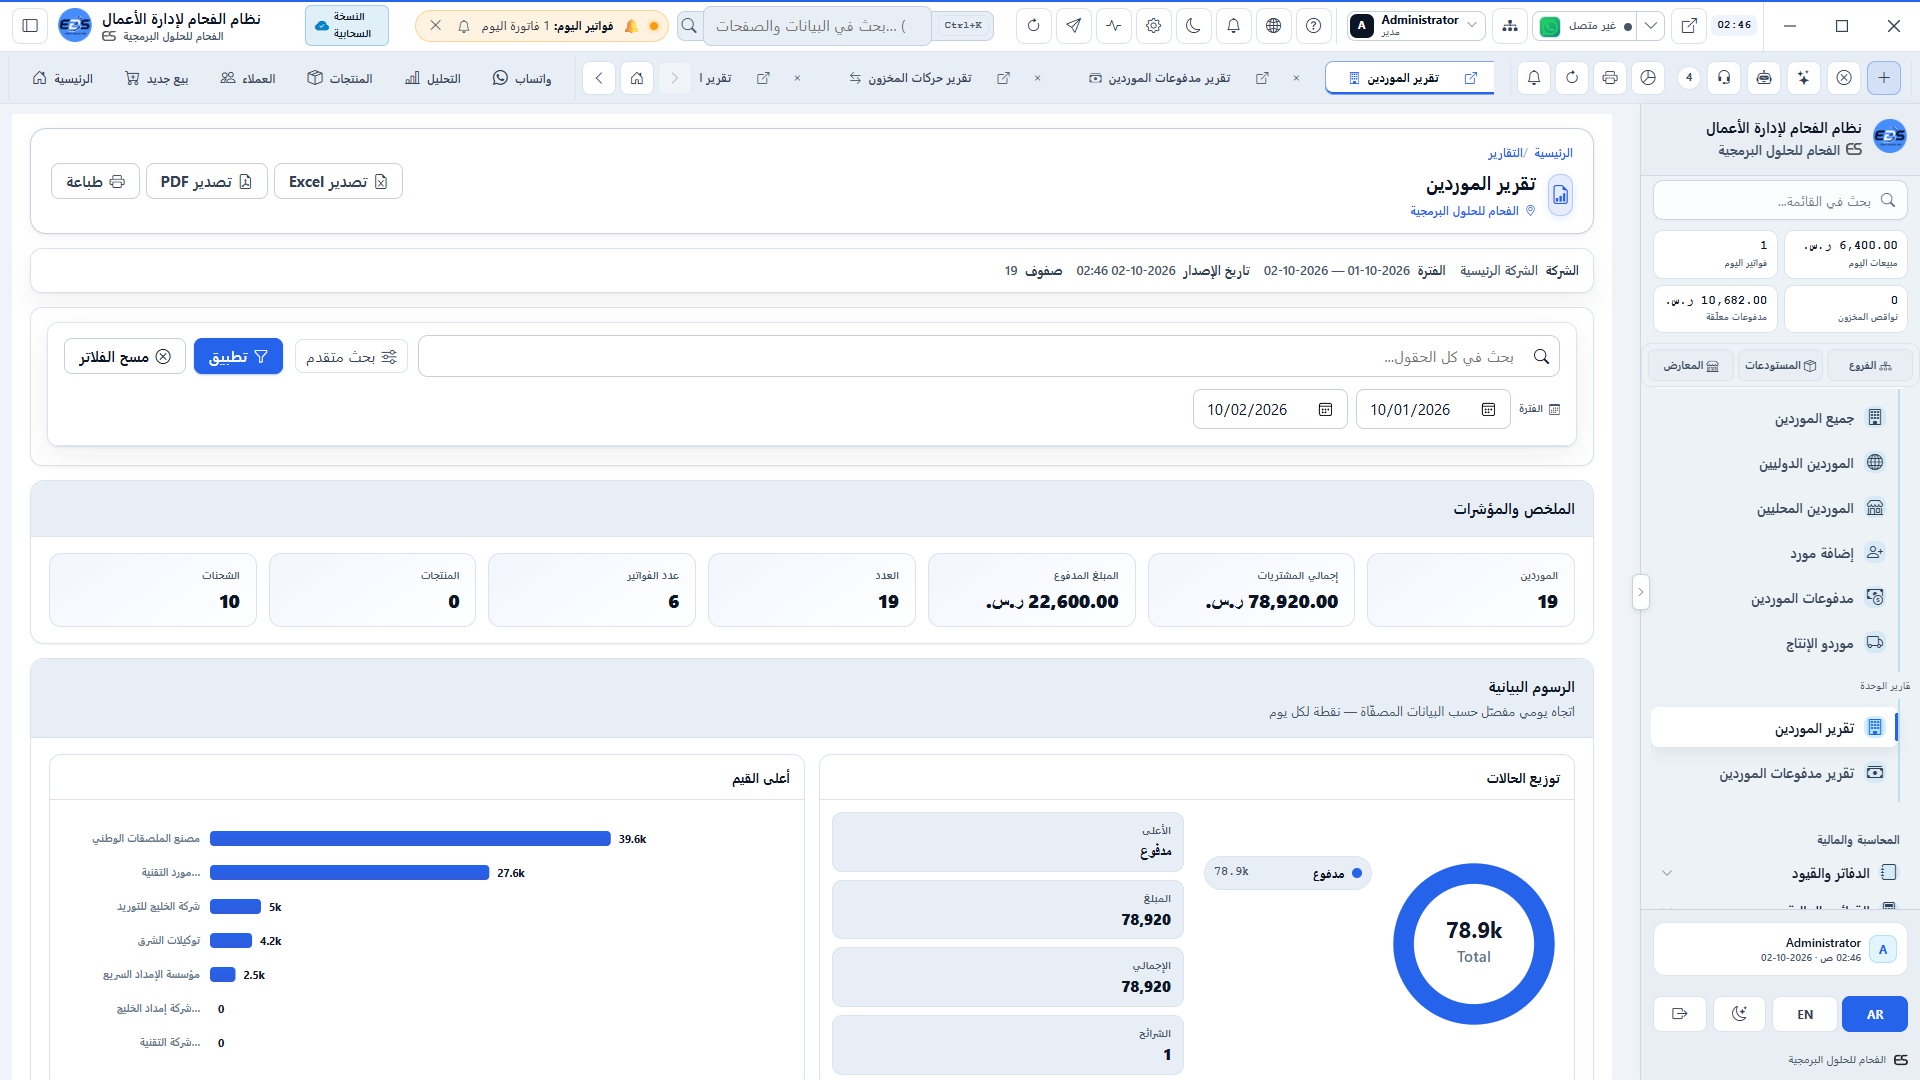1920x1080 pixels.
Task: Click the refresh icon in top bar
Action: click(1034, 26)
